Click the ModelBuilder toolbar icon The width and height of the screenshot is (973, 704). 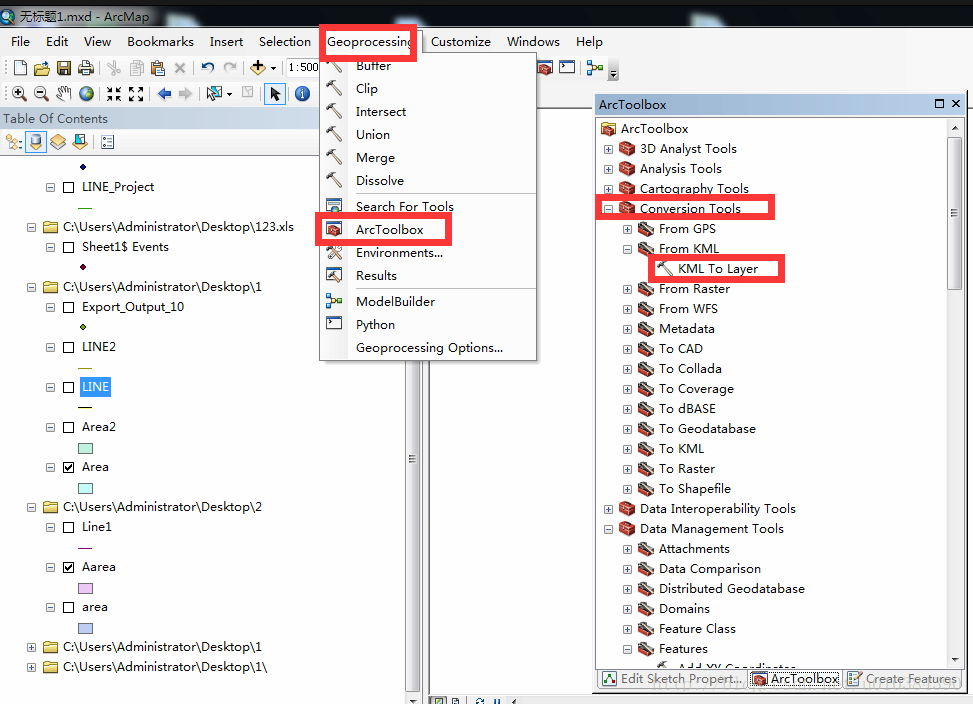(594, 68)
